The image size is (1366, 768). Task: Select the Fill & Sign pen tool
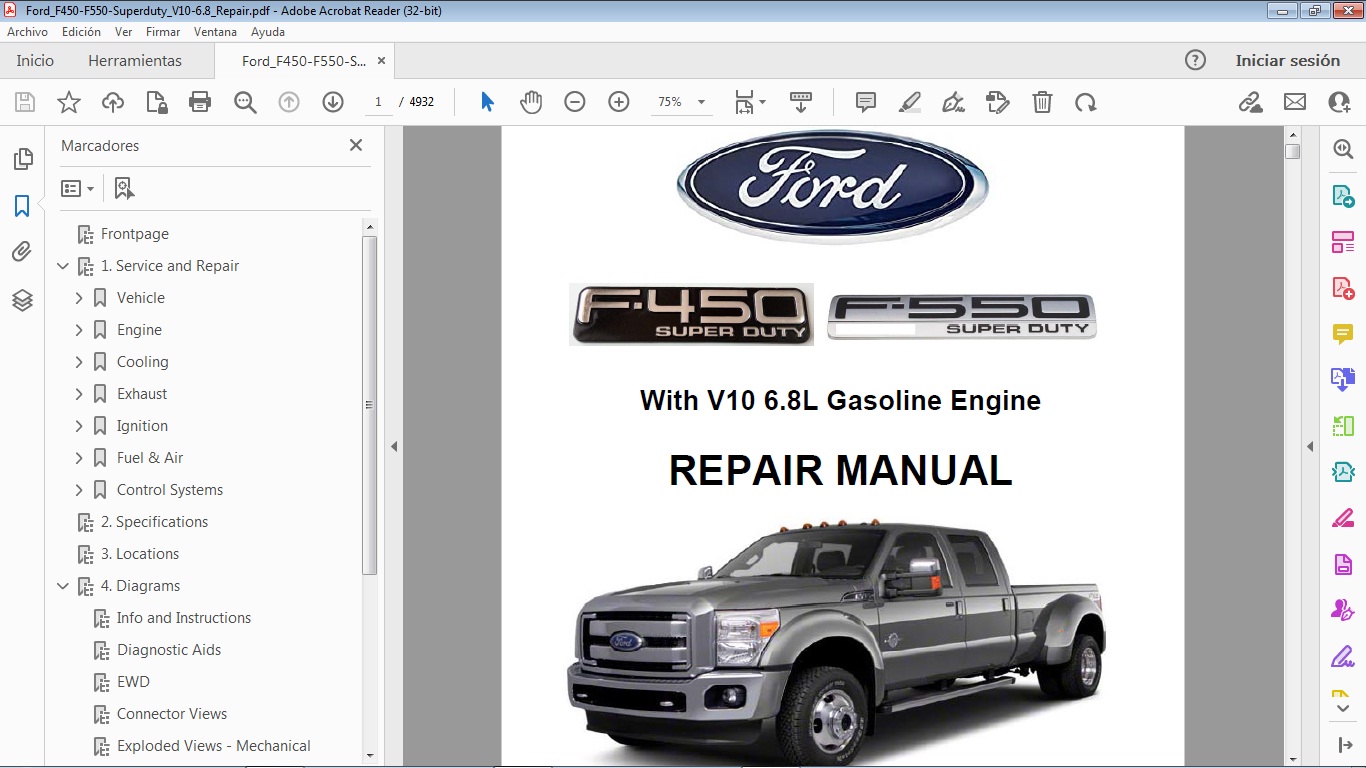click(952, 101)
